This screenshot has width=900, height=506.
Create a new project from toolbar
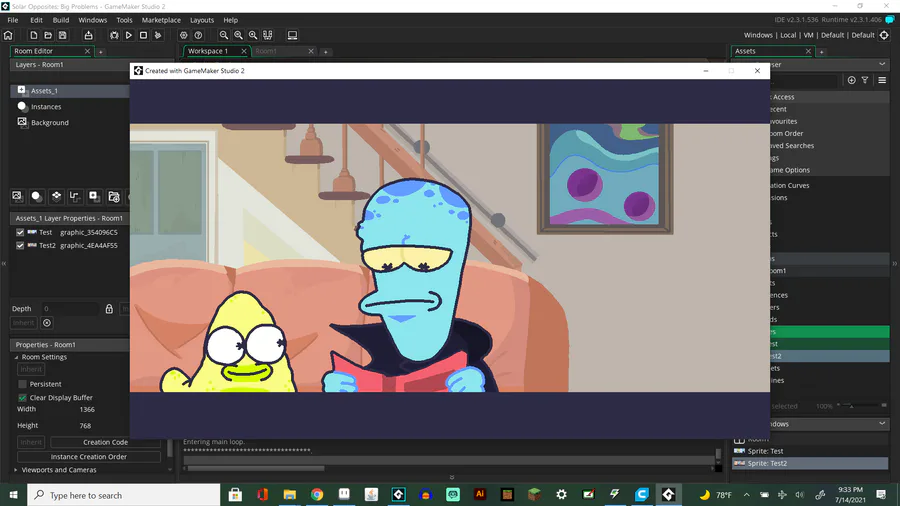pyautogui.click(x=34, y=35)
